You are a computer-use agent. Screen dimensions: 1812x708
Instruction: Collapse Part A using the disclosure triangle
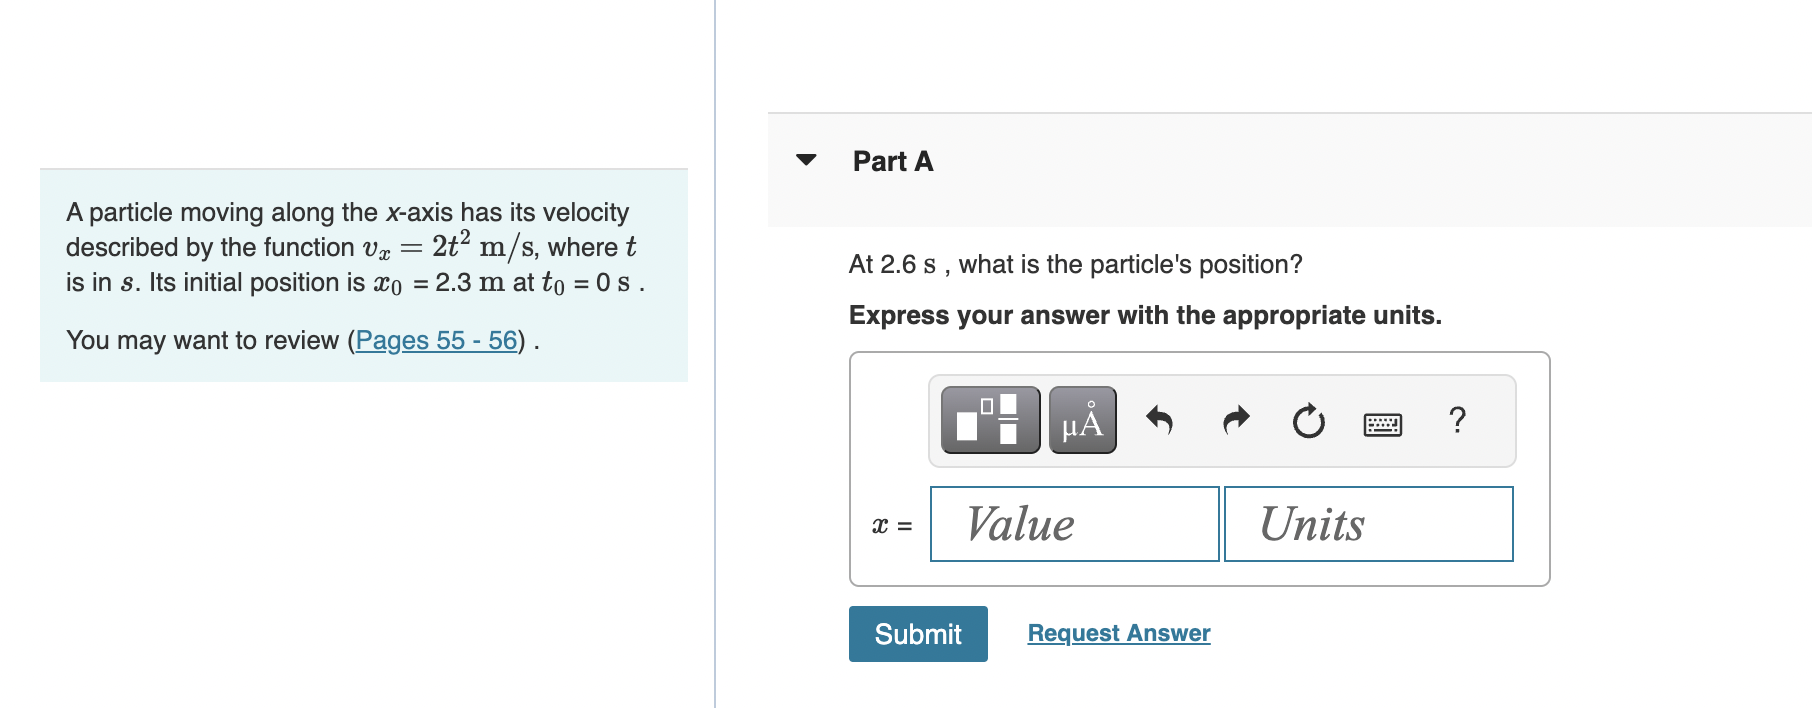point(806,161)
